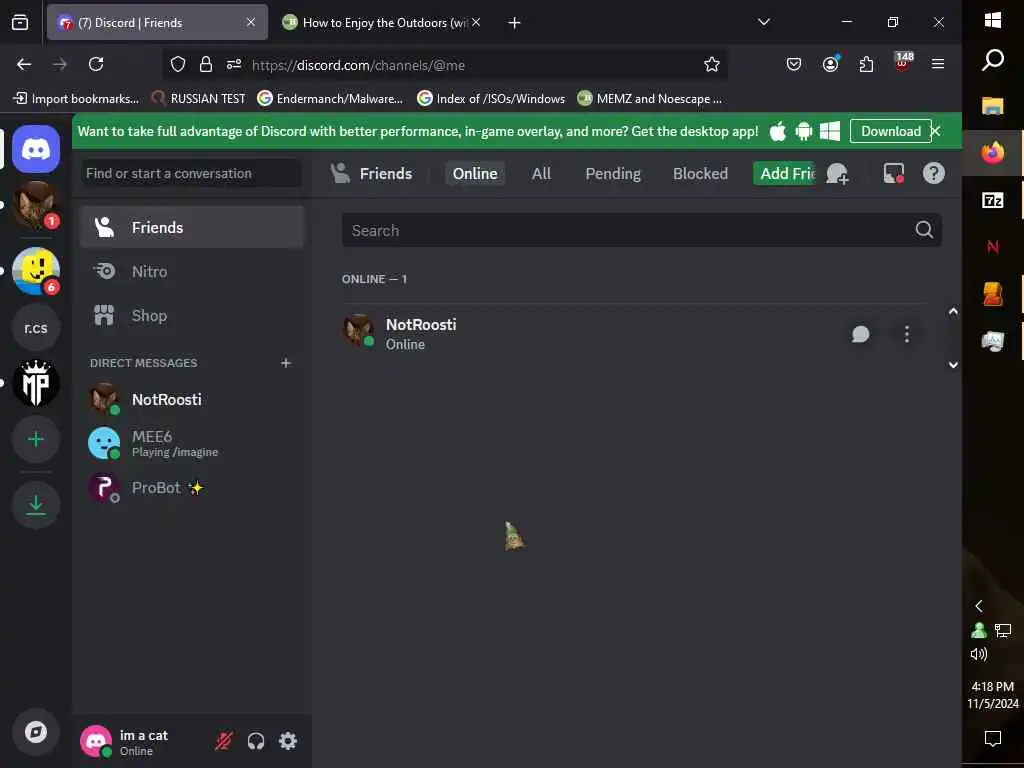Open Firefox application menu
This screenshot has width=1024, height=768.
pos(938,64)
